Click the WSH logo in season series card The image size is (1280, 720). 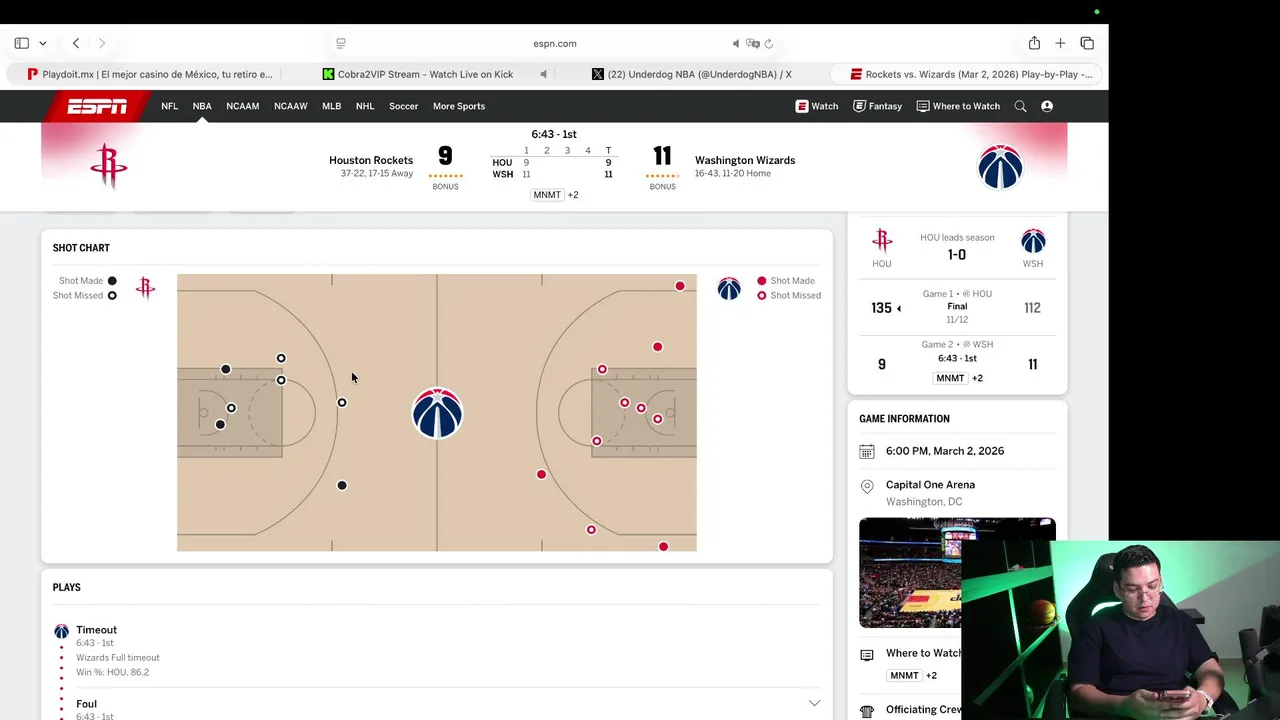point(1033,241)
